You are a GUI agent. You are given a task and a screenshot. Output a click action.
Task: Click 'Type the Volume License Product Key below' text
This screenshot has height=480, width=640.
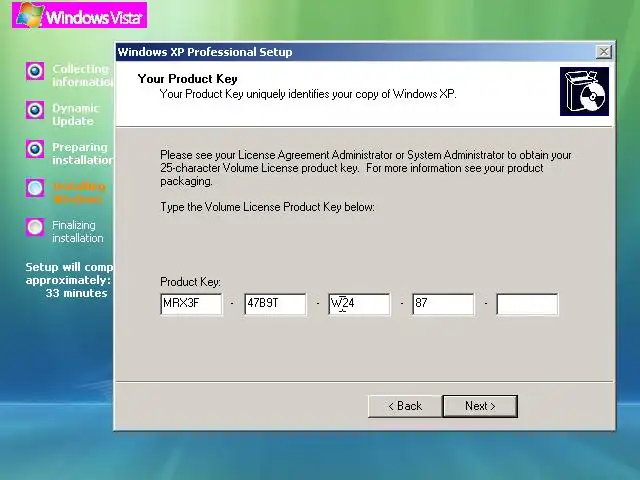(x=267, y=207)
